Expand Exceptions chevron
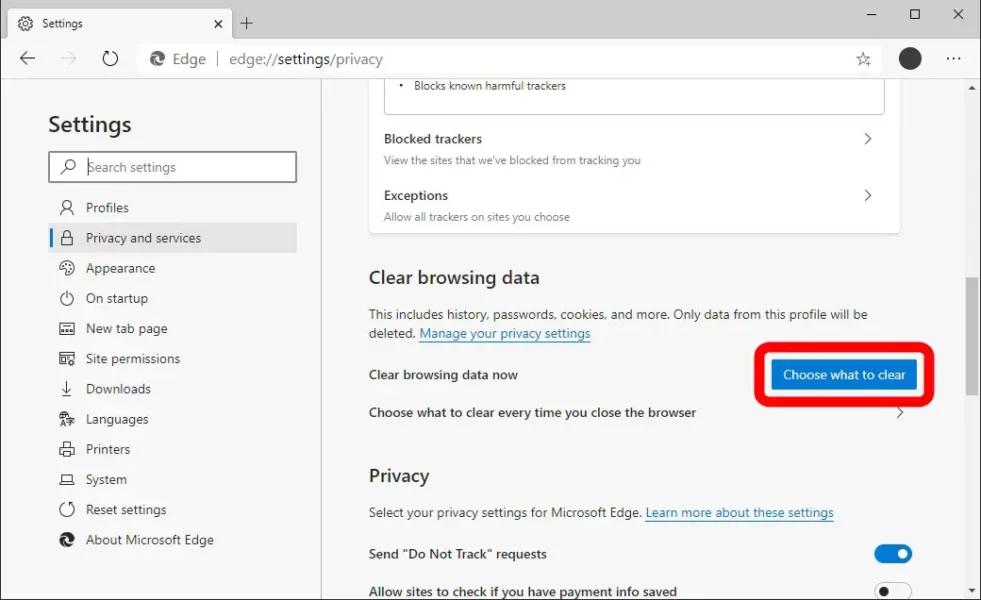The image size is (981, 600). click(x=868, y=195)
